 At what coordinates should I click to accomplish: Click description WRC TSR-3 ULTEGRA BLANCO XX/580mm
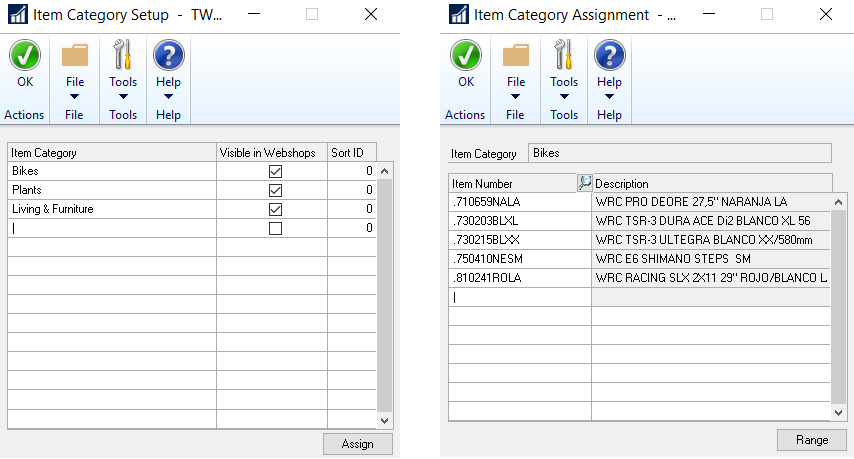[x=711, y=240]
